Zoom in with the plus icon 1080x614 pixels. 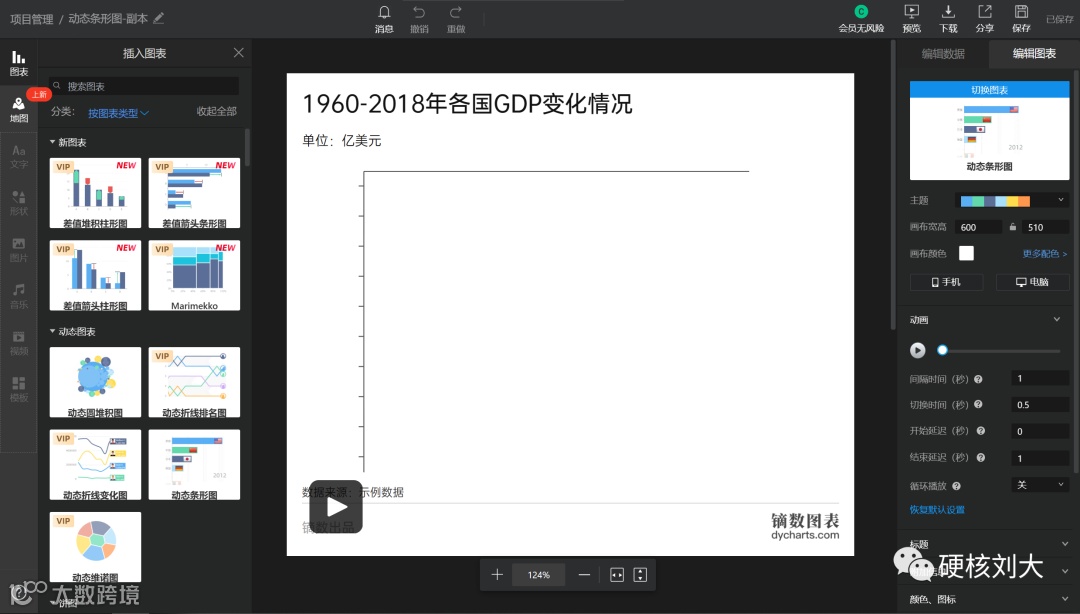497,575
